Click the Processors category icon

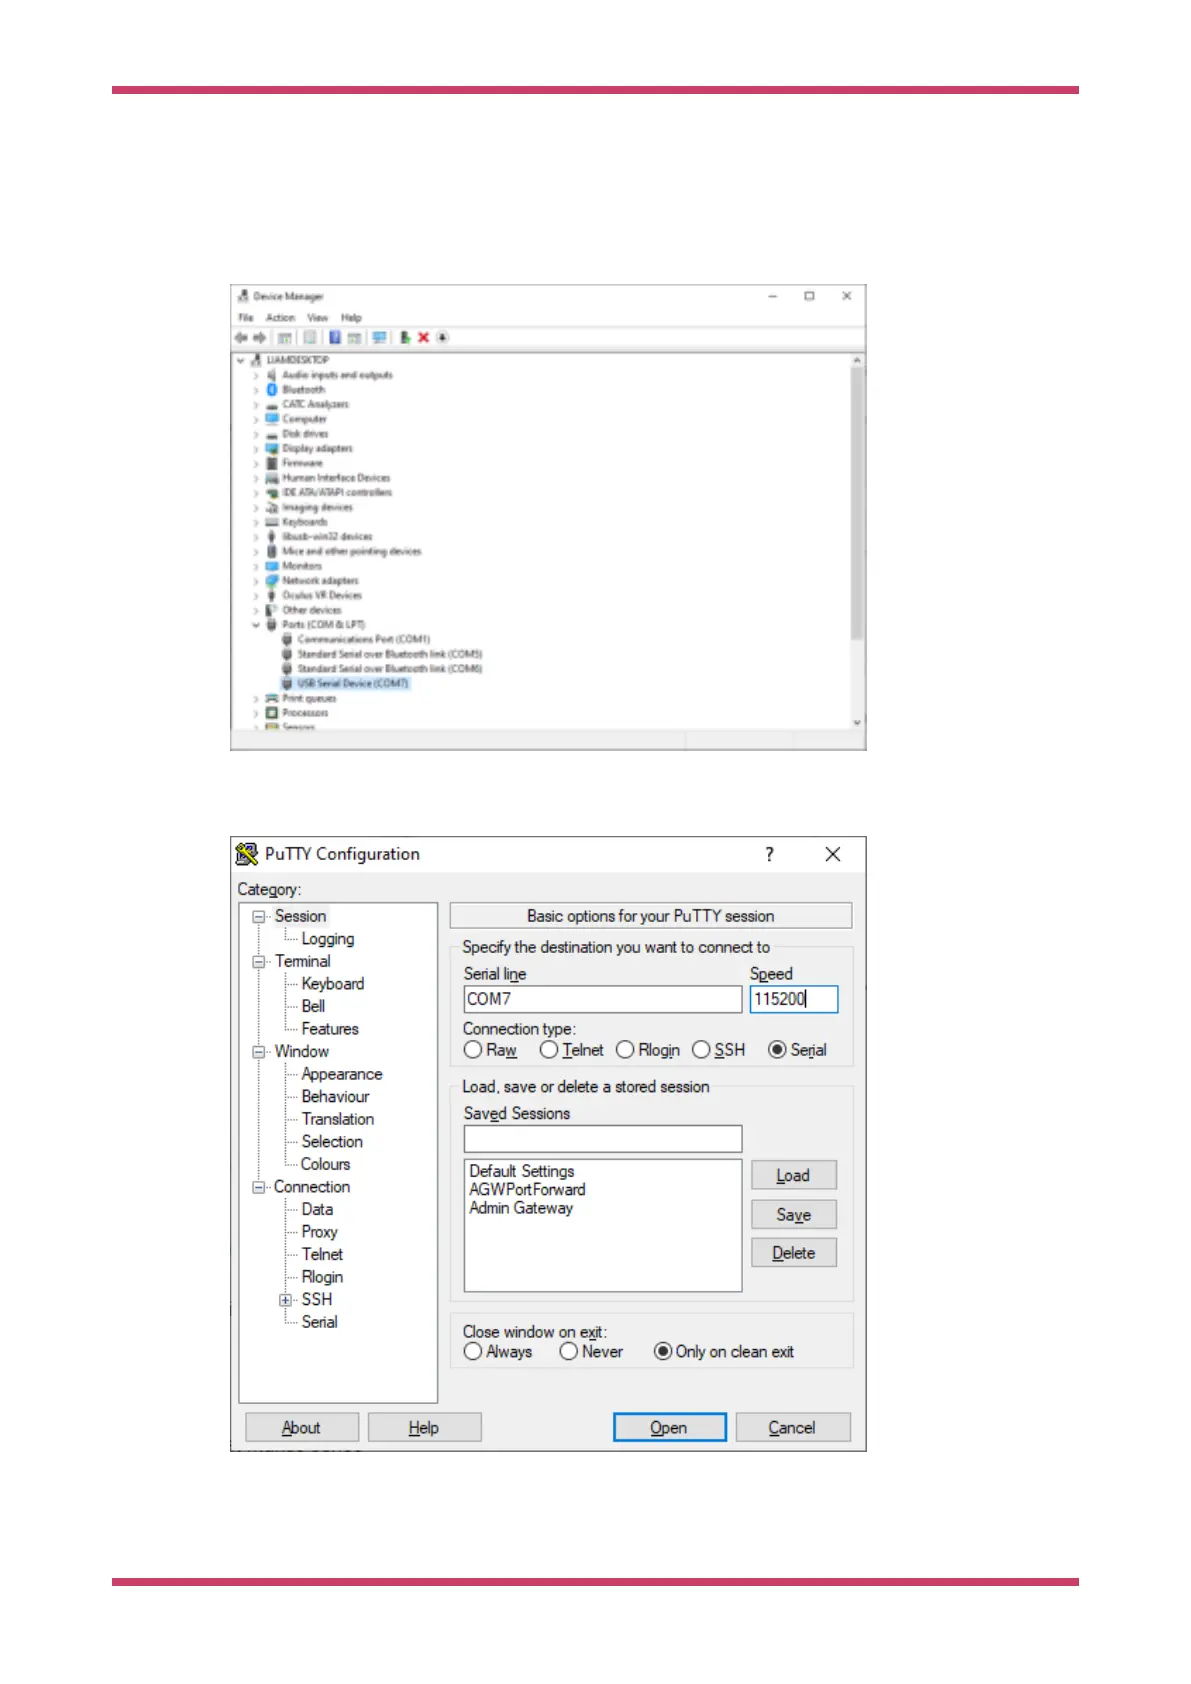click(x=272, y=712)
